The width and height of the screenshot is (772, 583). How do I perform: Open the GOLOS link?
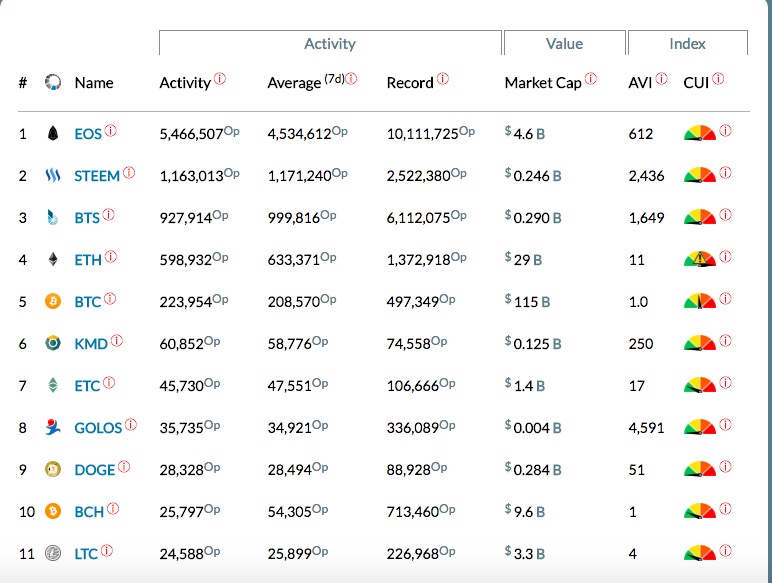pyautogui.click(x=98, y=427)
